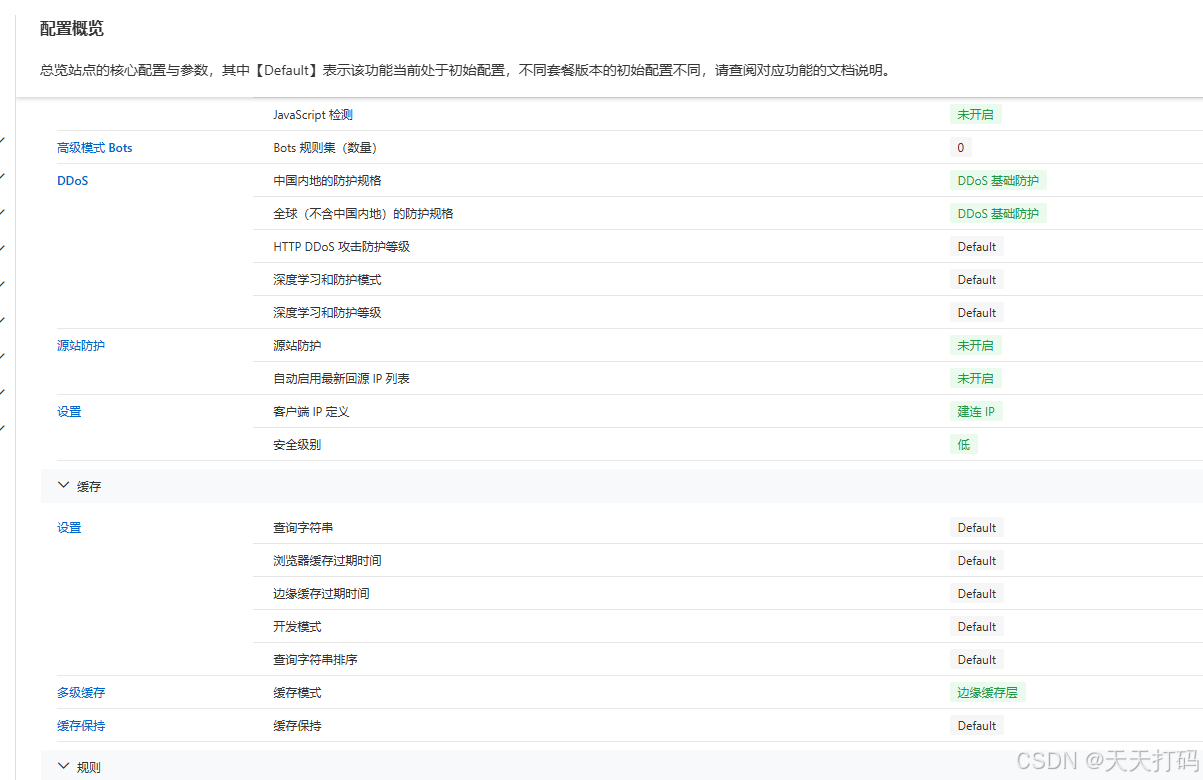Click Default badge for 深度学习和防护模式
This screenshot has width=1203, height=780.
(x=977, y=280)
